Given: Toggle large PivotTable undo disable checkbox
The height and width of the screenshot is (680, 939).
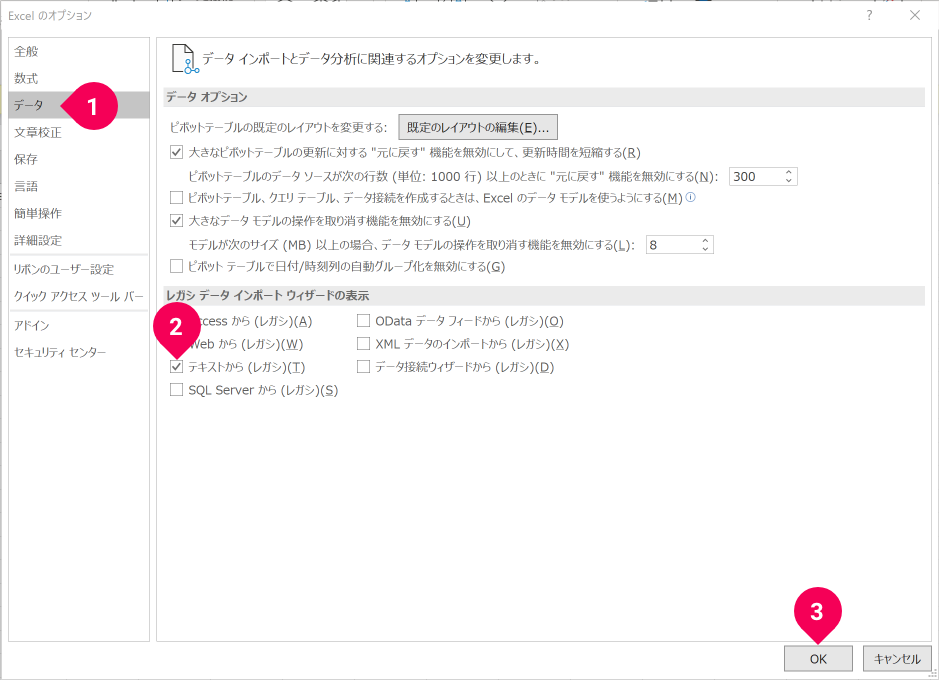Looking at the screenshot, I should coord(176,152).
